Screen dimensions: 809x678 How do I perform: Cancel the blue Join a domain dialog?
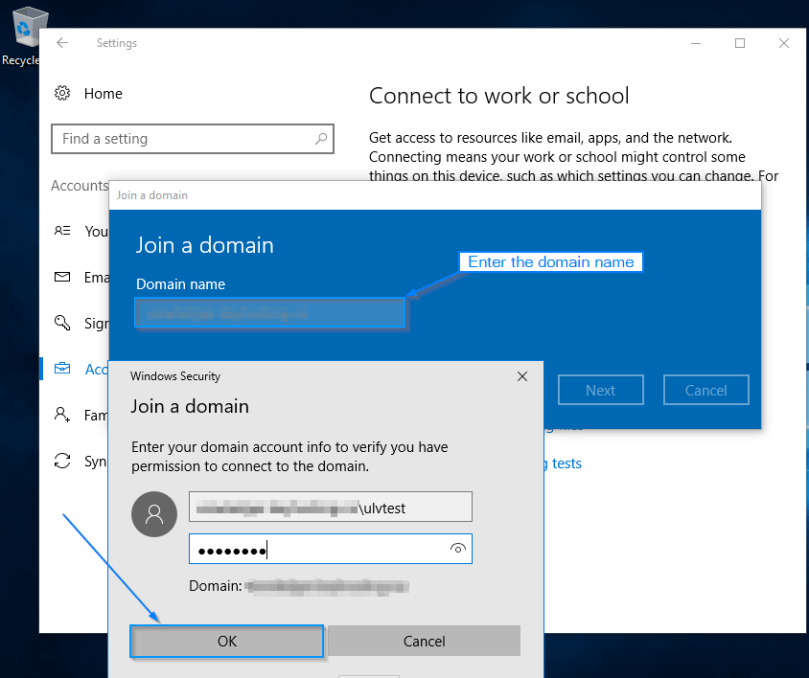[706, 390]
